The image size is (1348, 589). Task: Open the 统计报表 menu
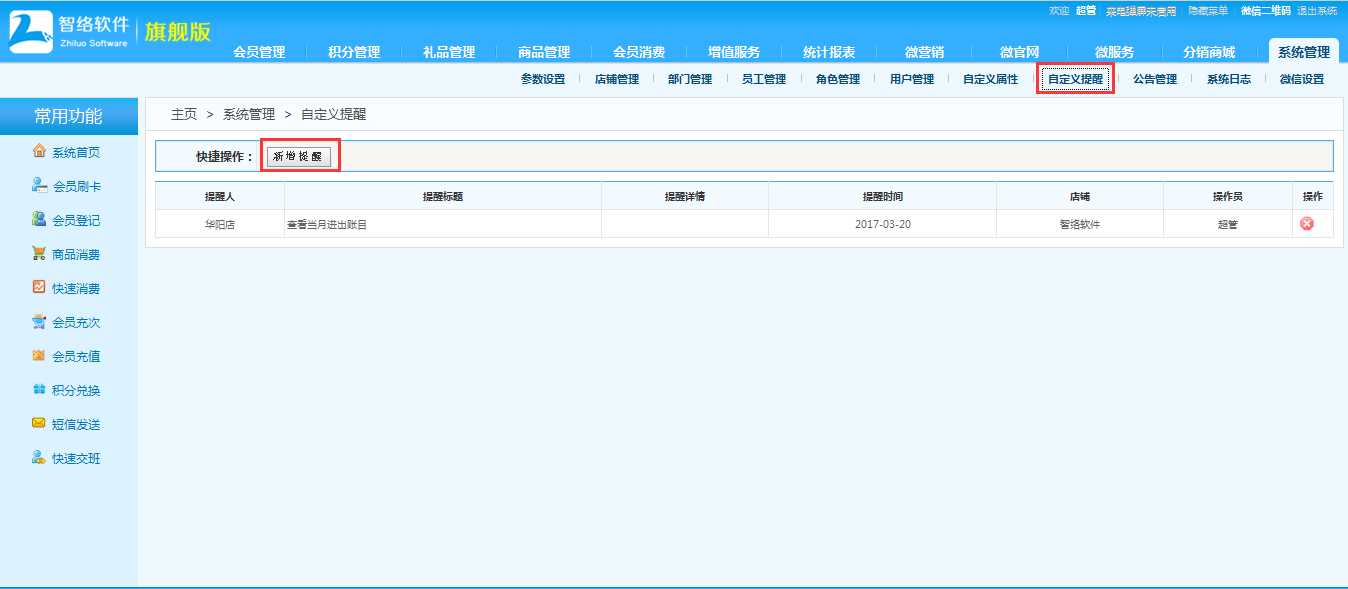coord(827,50)
